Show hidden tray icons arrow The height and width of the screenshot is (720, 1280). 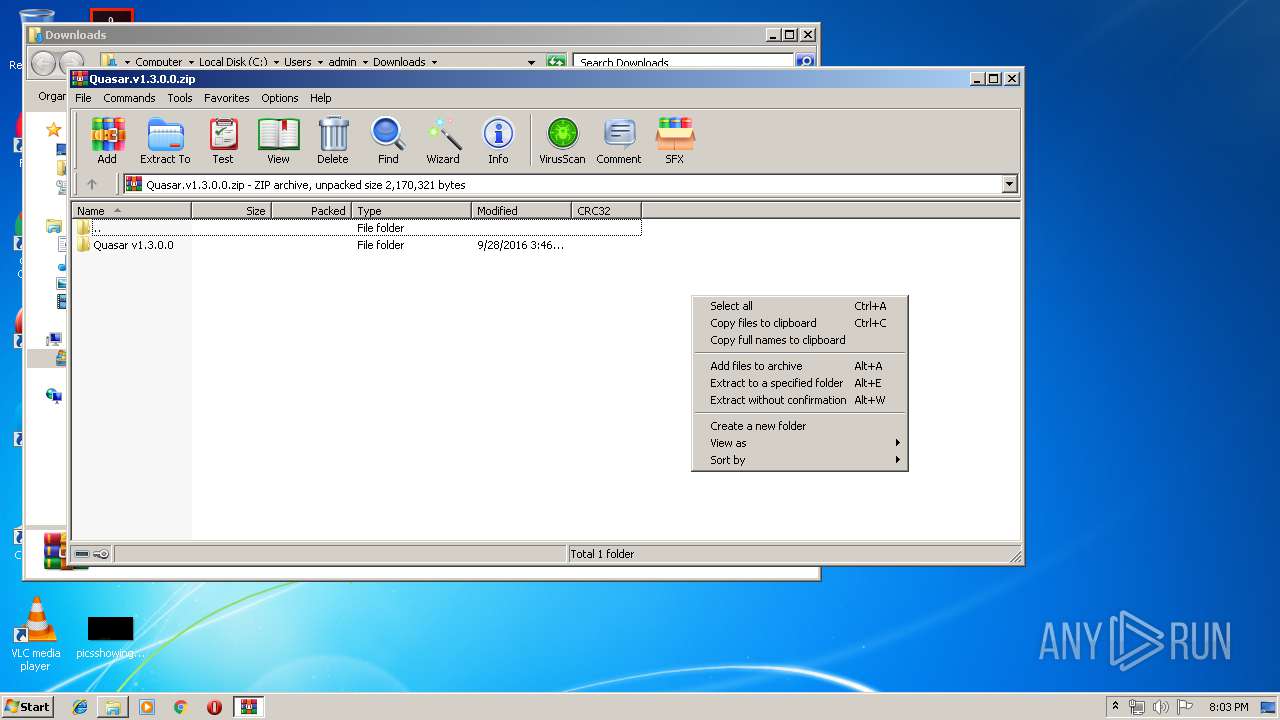(x=1115, y=707)
